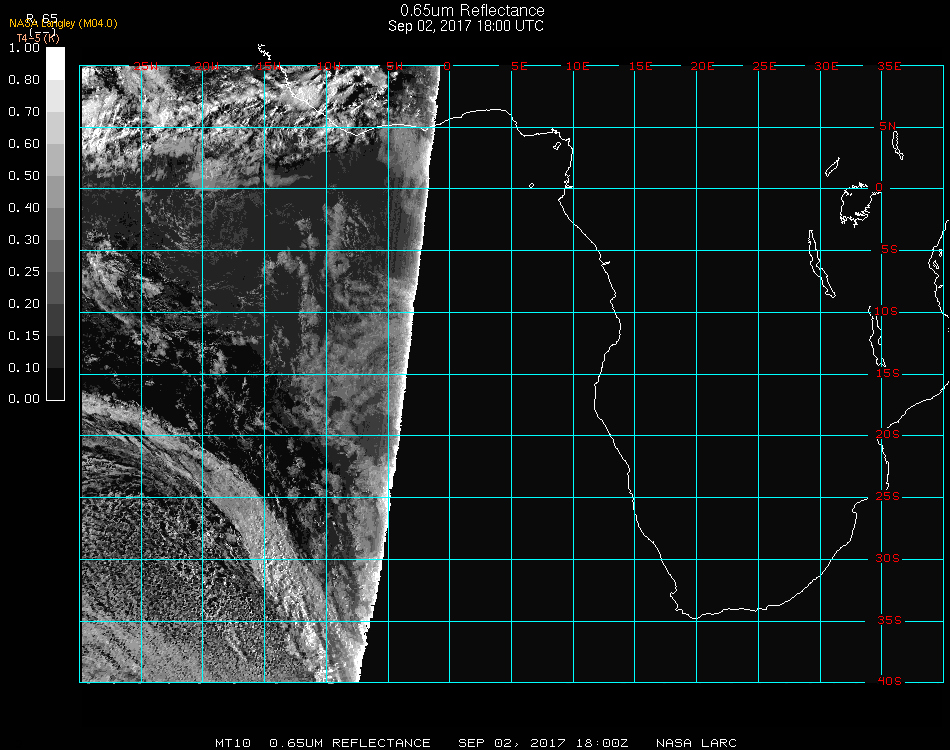Click the 5E longitude label
The width and height of the screenshot is (950, 750).
pos(519,66)
